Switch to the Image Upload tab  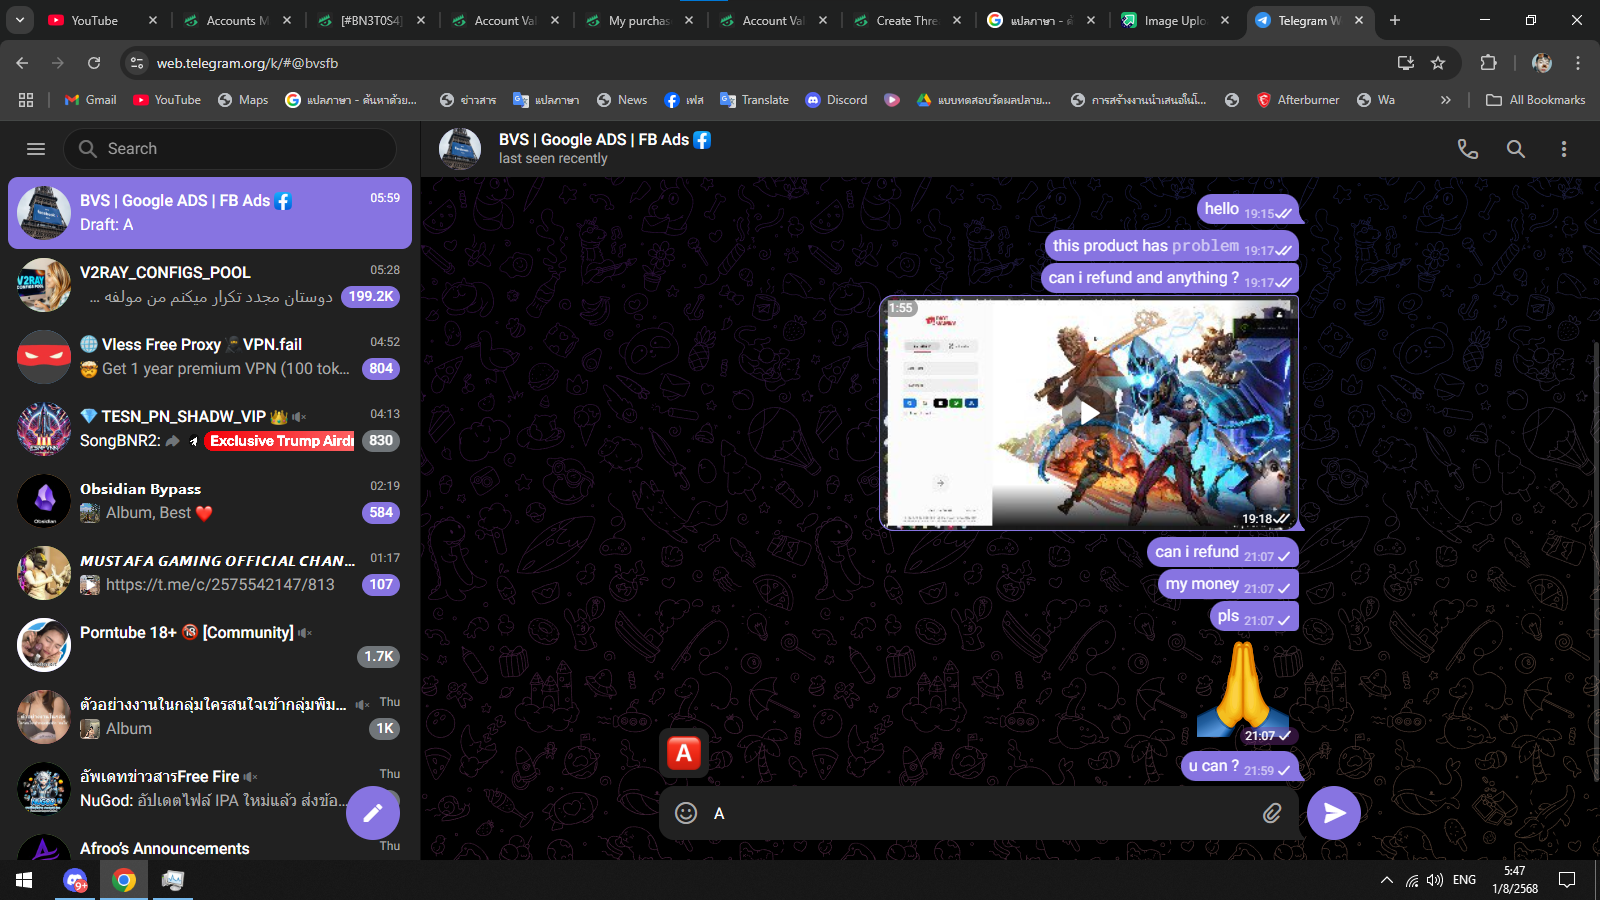(1176, 20)
